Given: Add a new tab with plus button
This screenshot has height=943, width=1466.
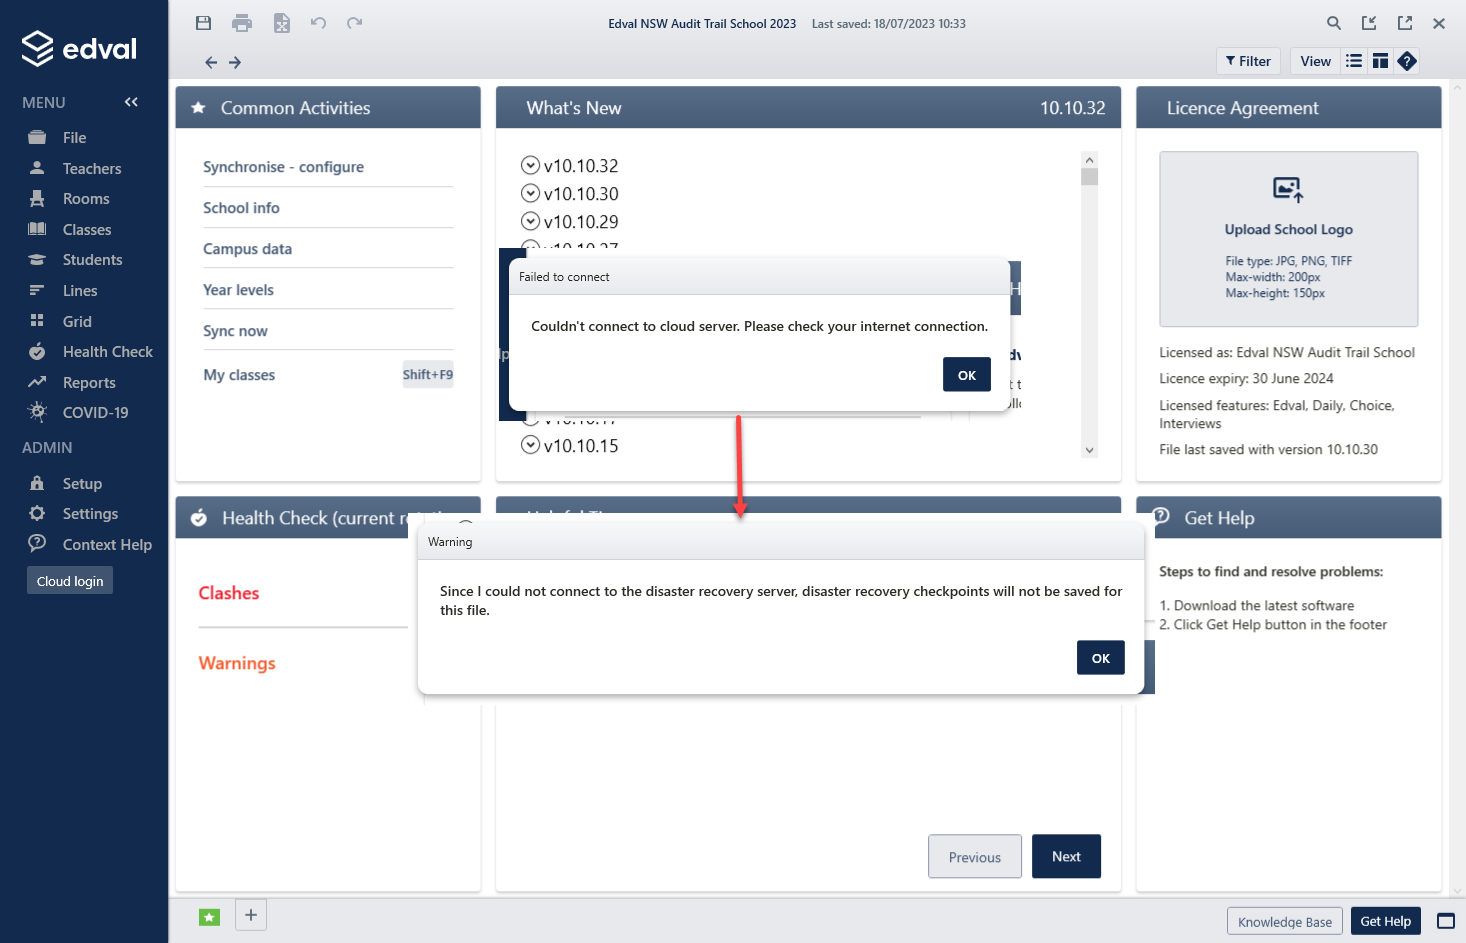Looking at the screenshot, I should click(251, 915).
